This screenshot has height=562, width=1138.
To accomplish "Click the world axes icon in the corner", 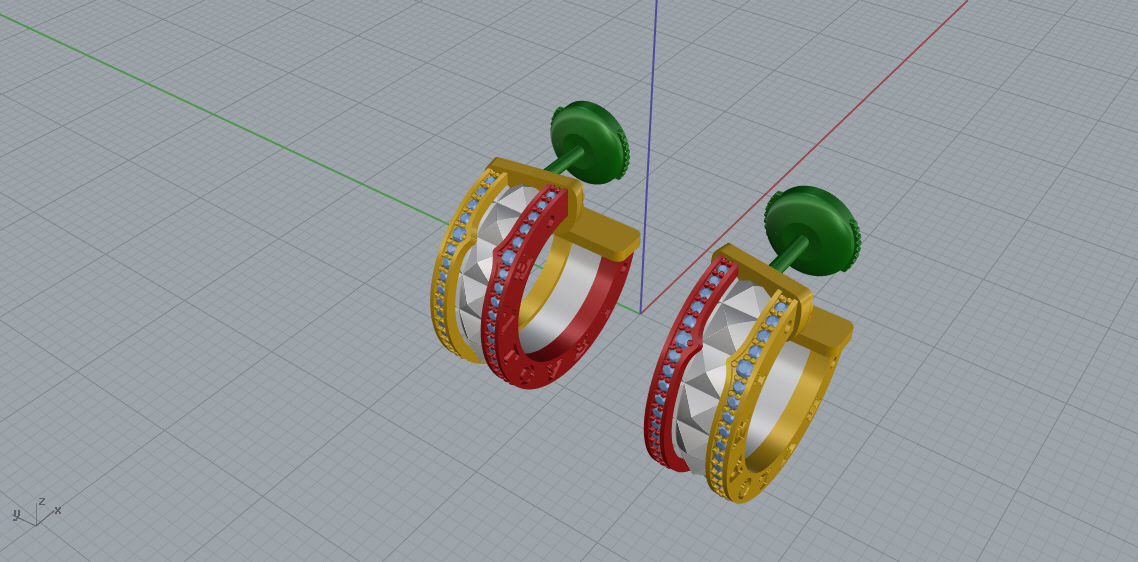I will (35, 512).
